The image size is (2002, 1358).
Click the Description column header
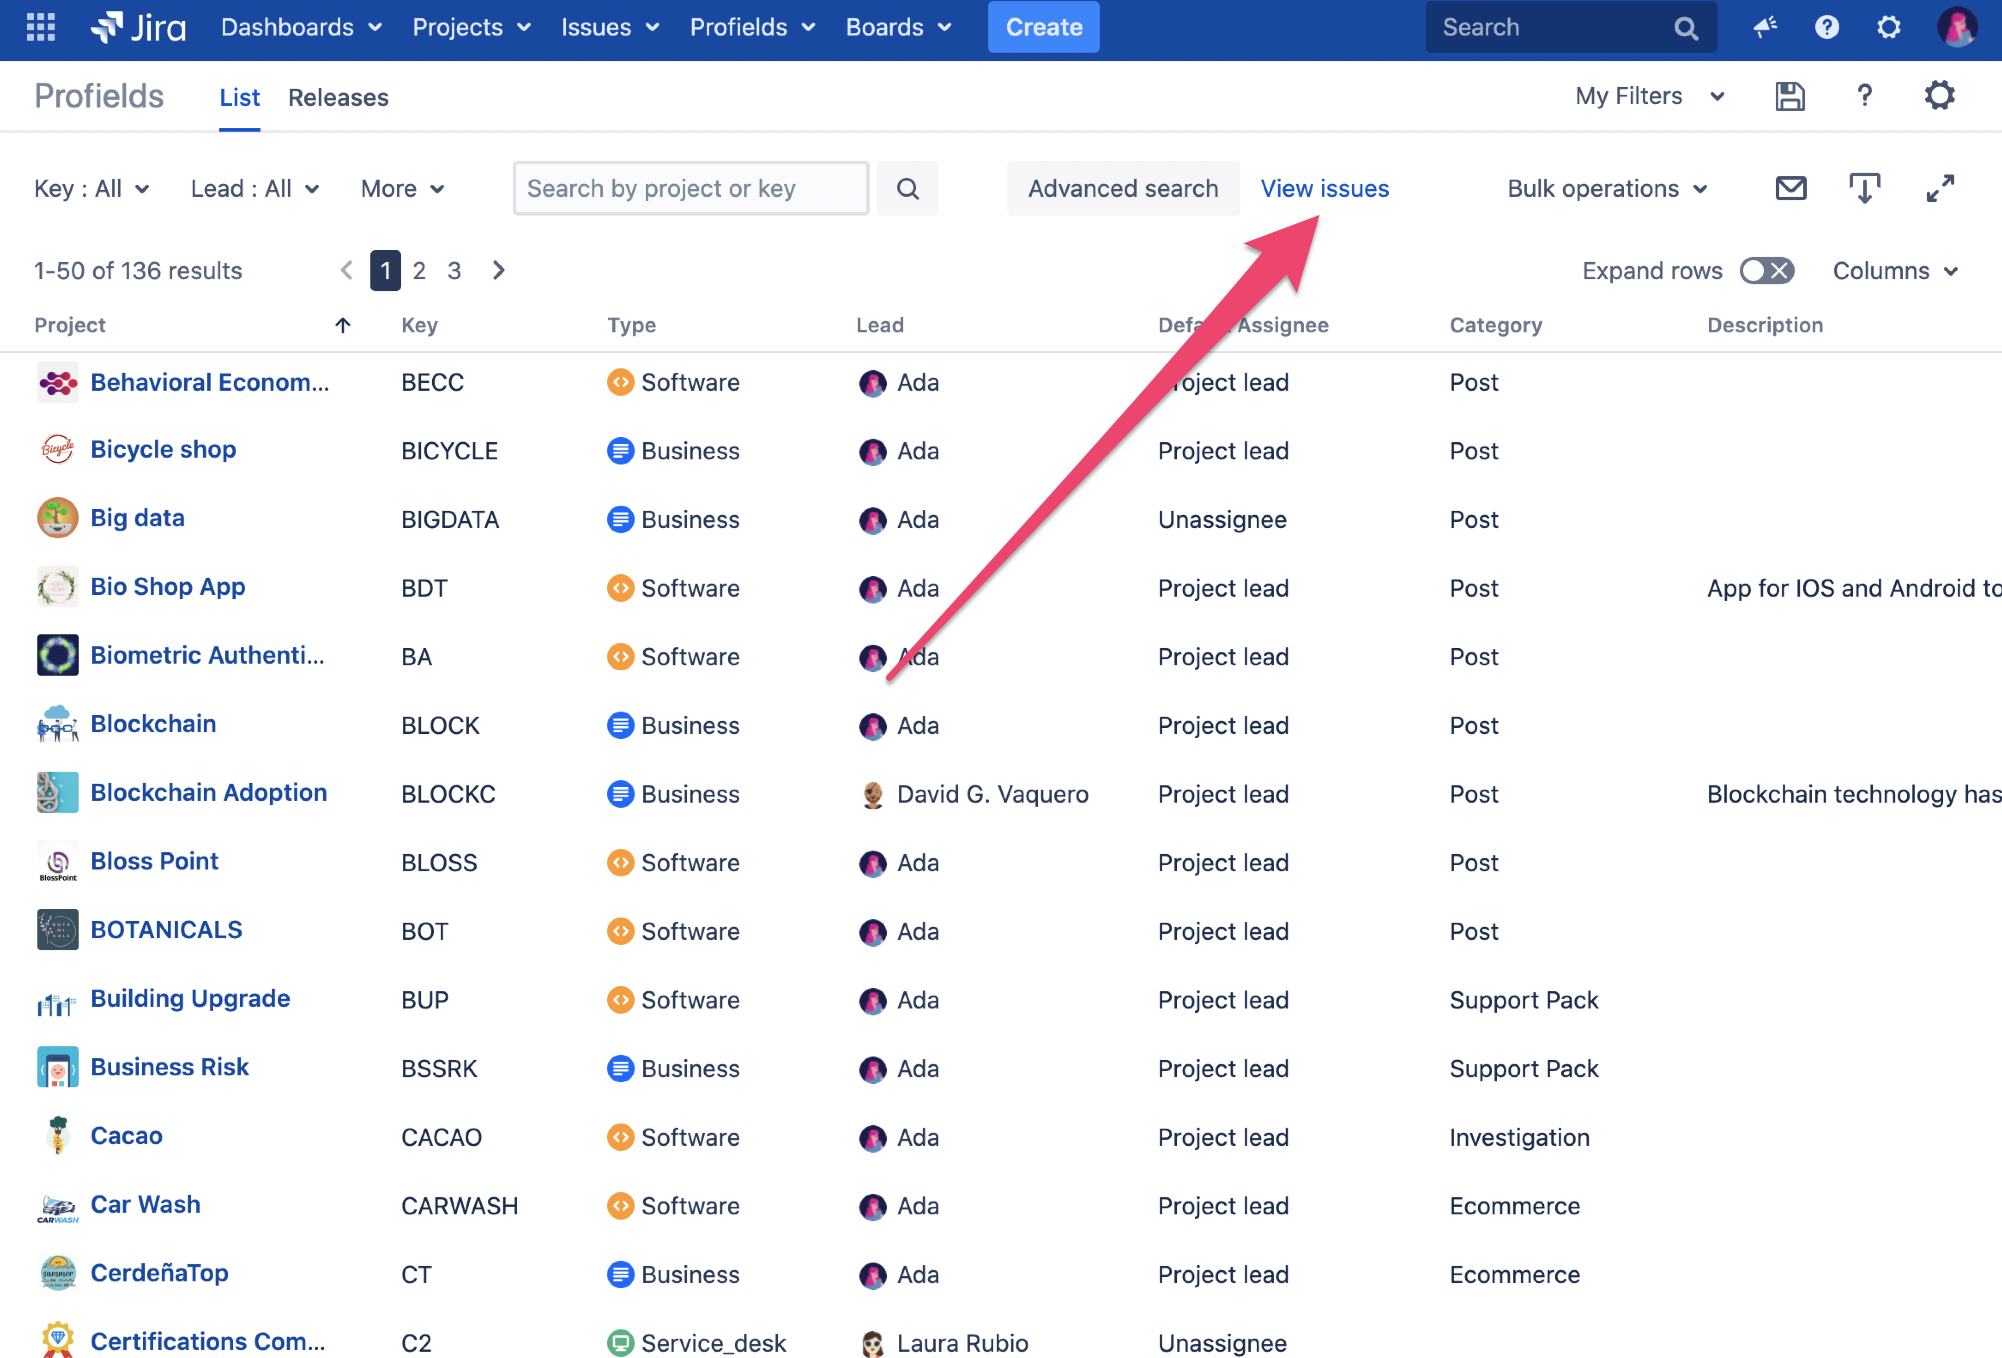[1764, 325]
